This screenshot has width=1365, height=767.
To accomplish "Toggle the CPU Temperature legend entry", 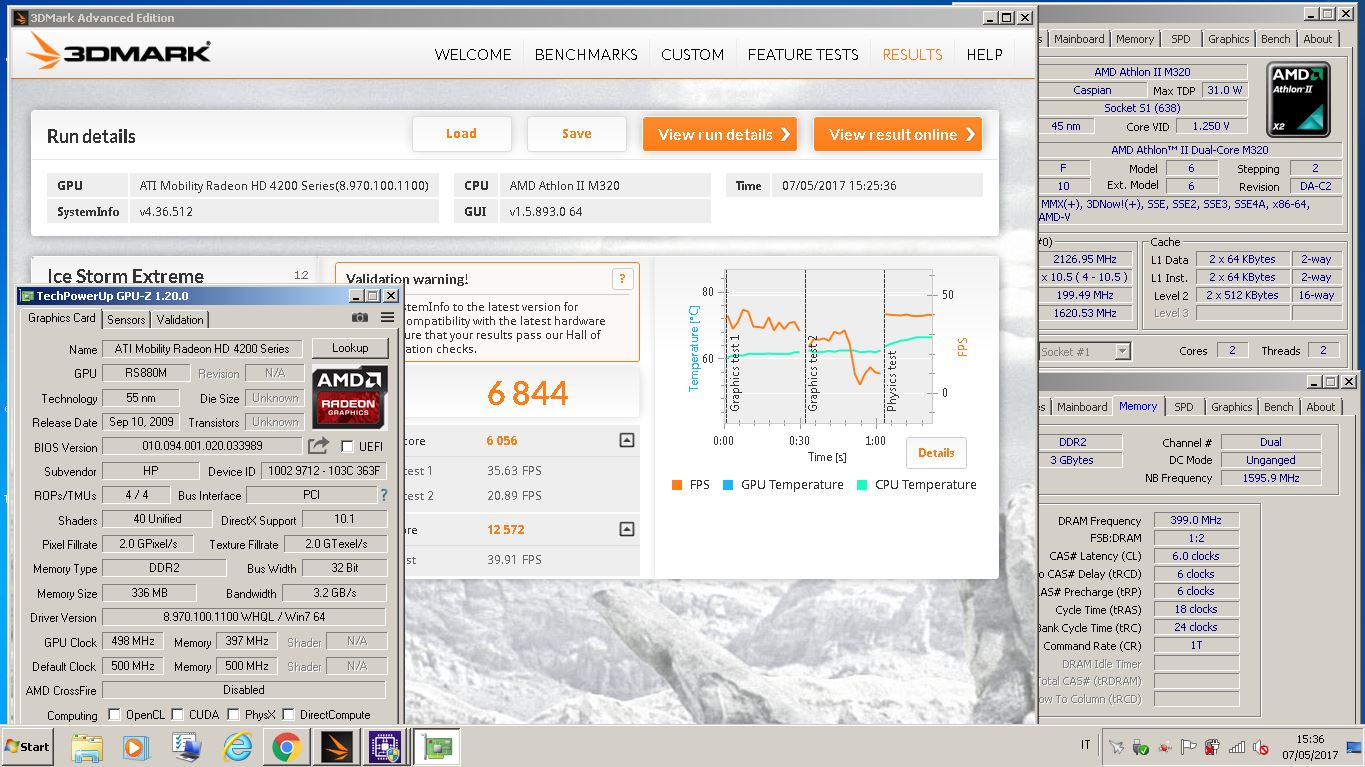I will point(916,485).
